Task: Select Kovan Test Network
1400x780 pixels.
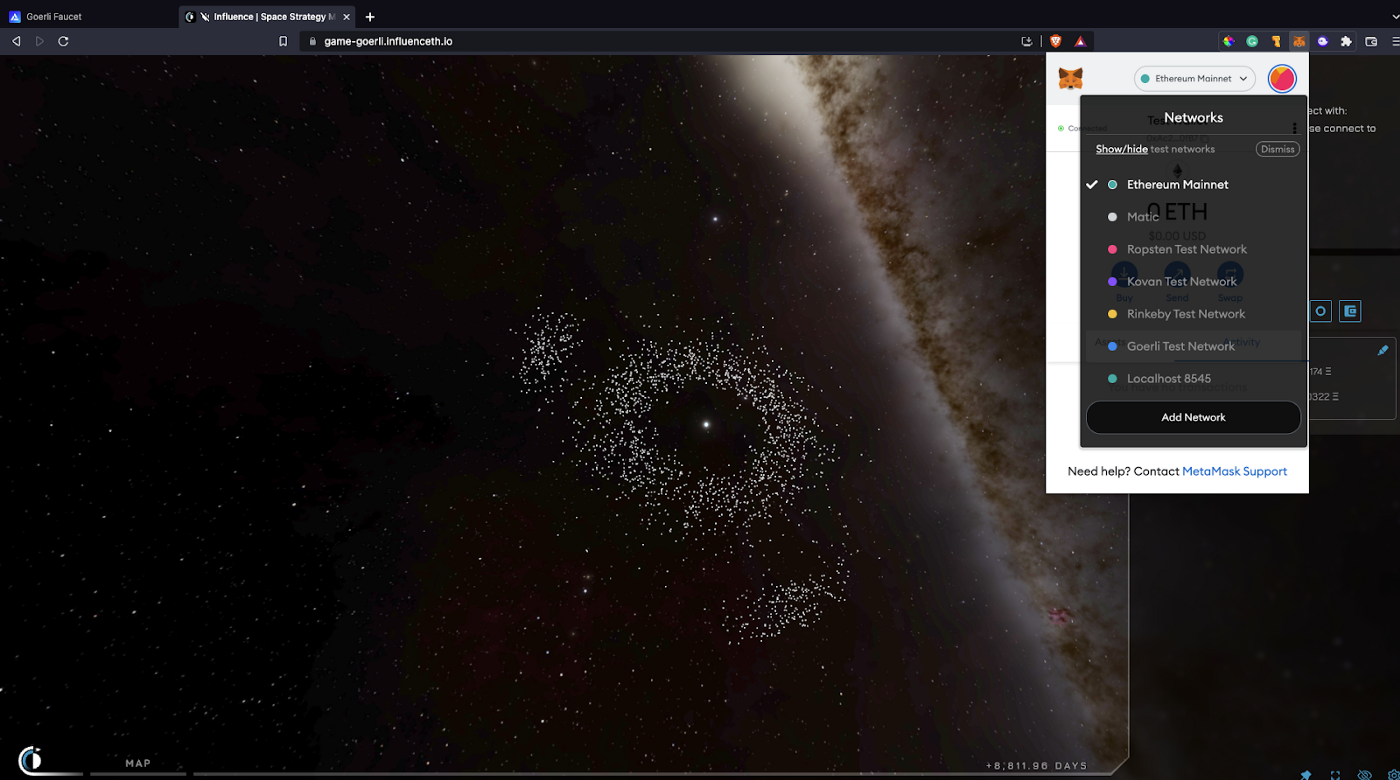Action: coord(1194,281)
